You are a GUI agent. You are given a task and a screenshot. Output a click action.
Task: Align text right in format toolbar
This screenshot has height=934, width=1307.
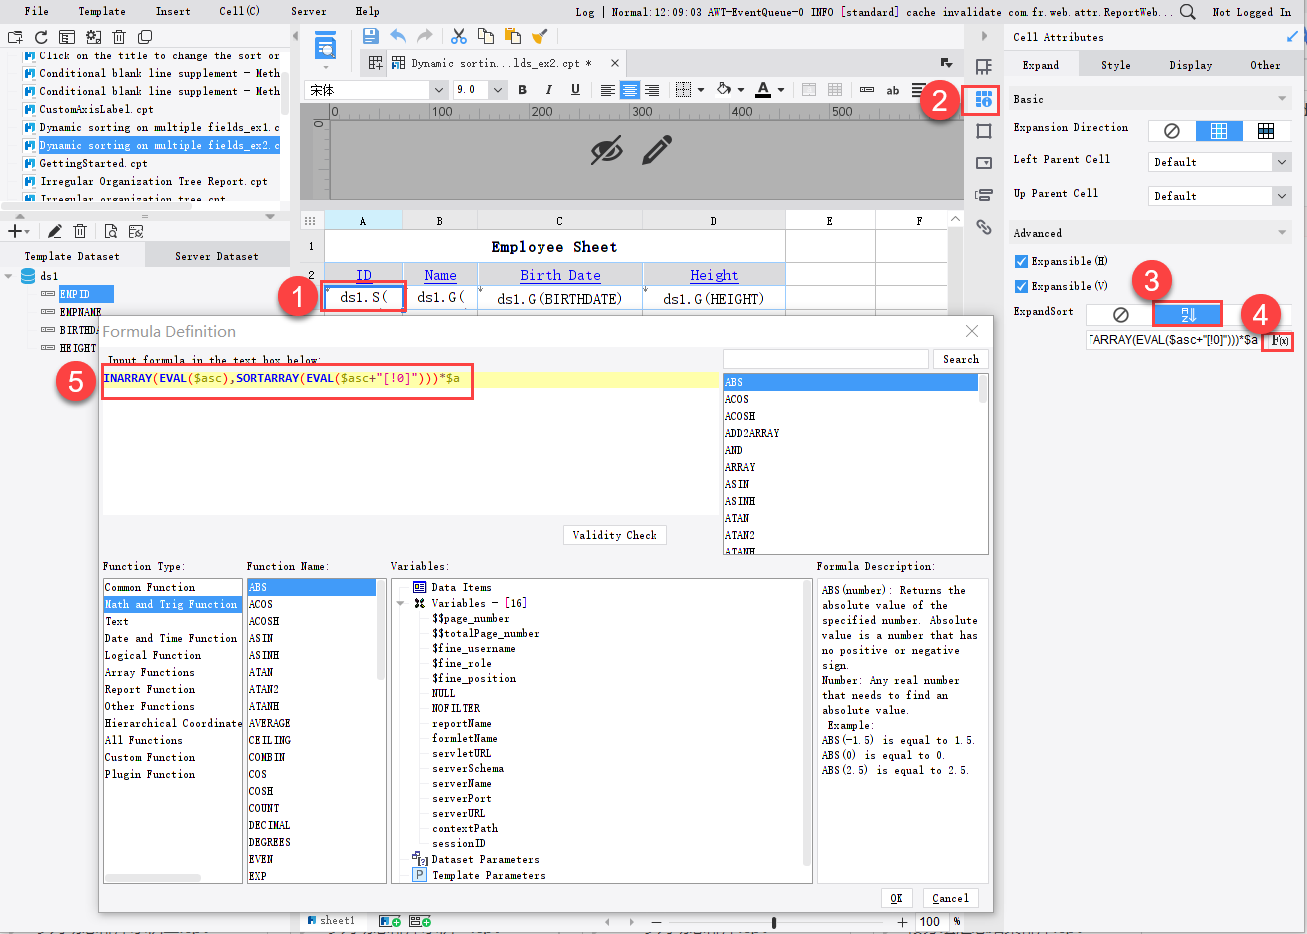pyautogui.click(x=652, y=90)
